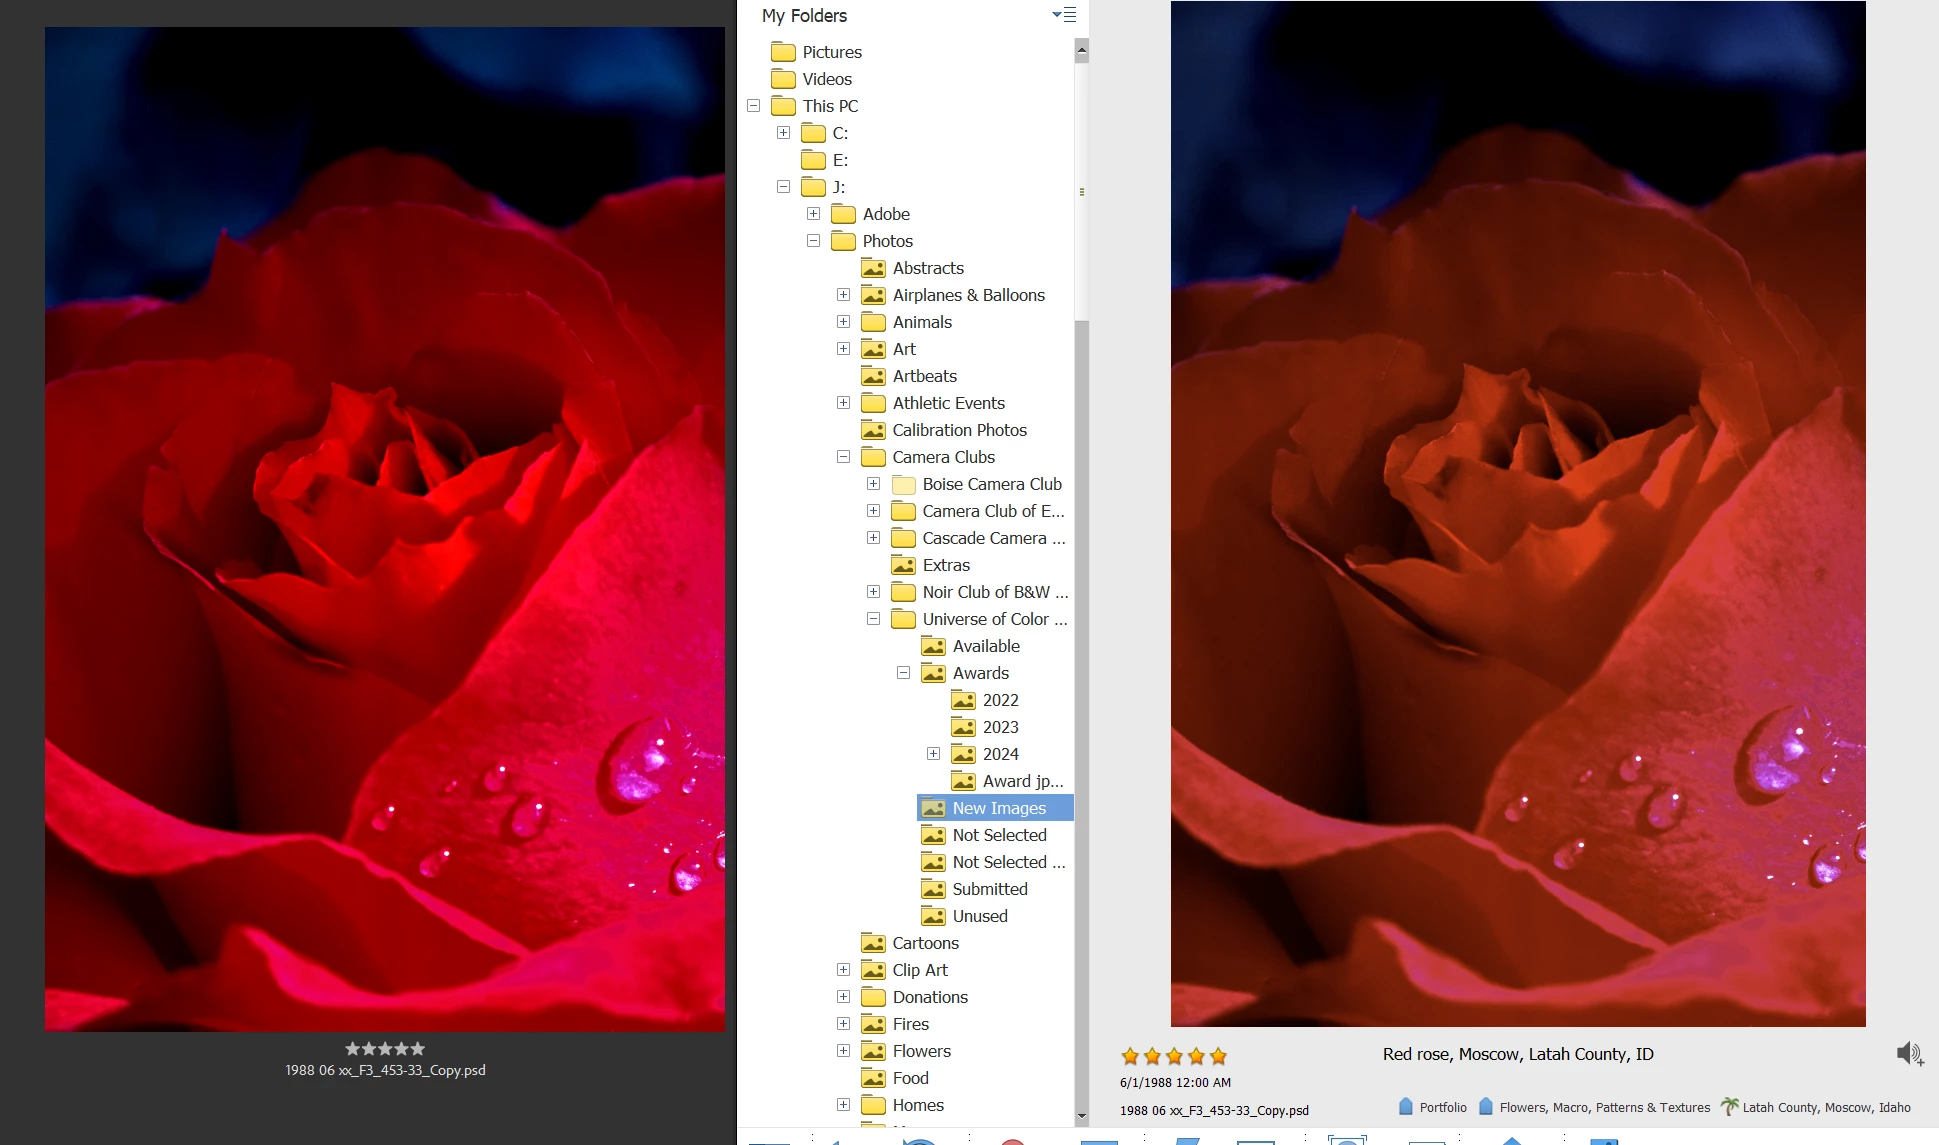Screen dimensions: 1939x1145
Task: Click the thumbnail's star rating row
Action: click(385, 1049)
